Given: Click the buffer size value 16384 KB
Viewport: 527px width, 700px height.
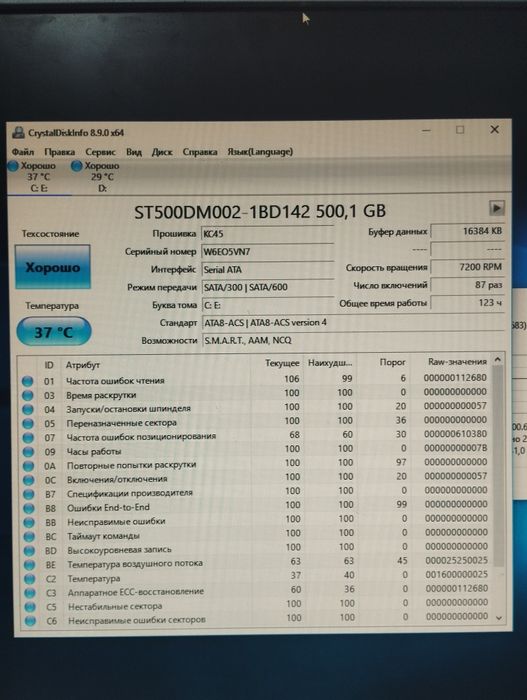Looking at the screenshot, I should coord(467,231).
